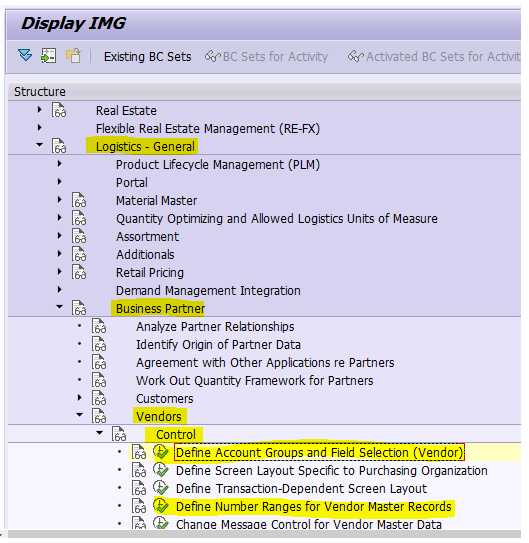Open documentation icon for Customers
Viewport: 529px width, 543px height.
(99, 398)
